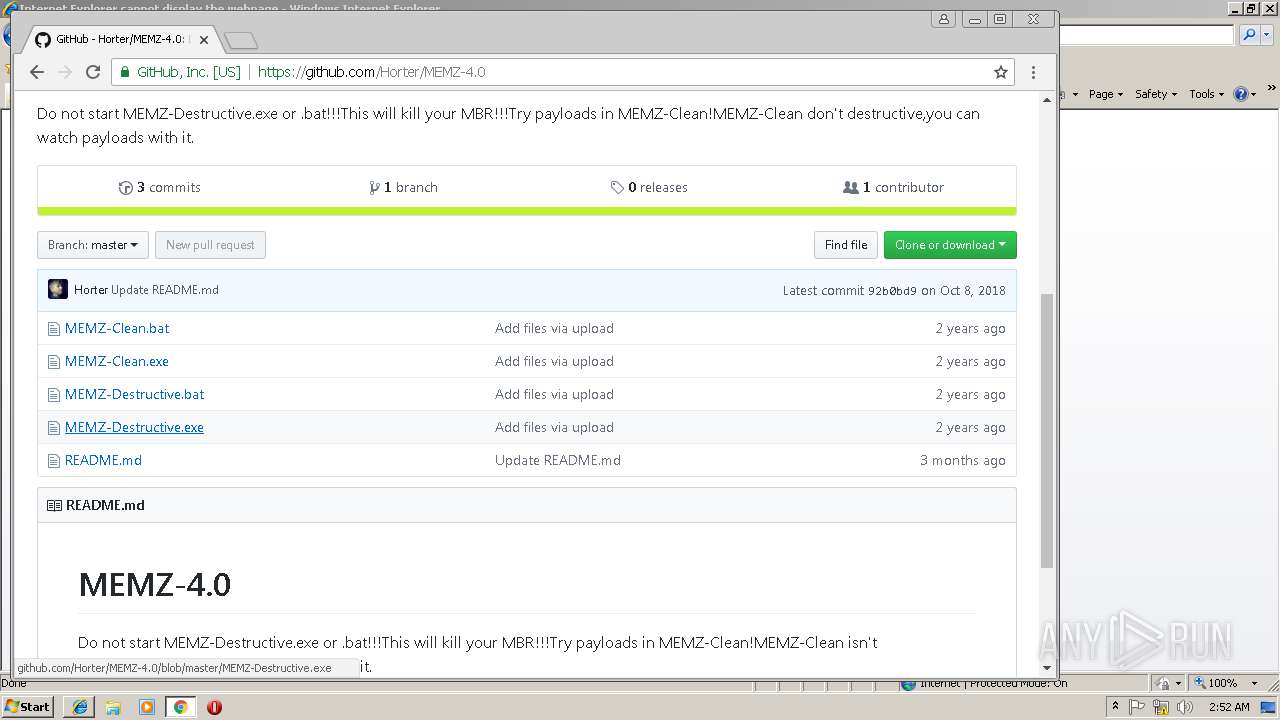
Task: Click 'Update README.md' in the README.md row
Action: [558, 460]
